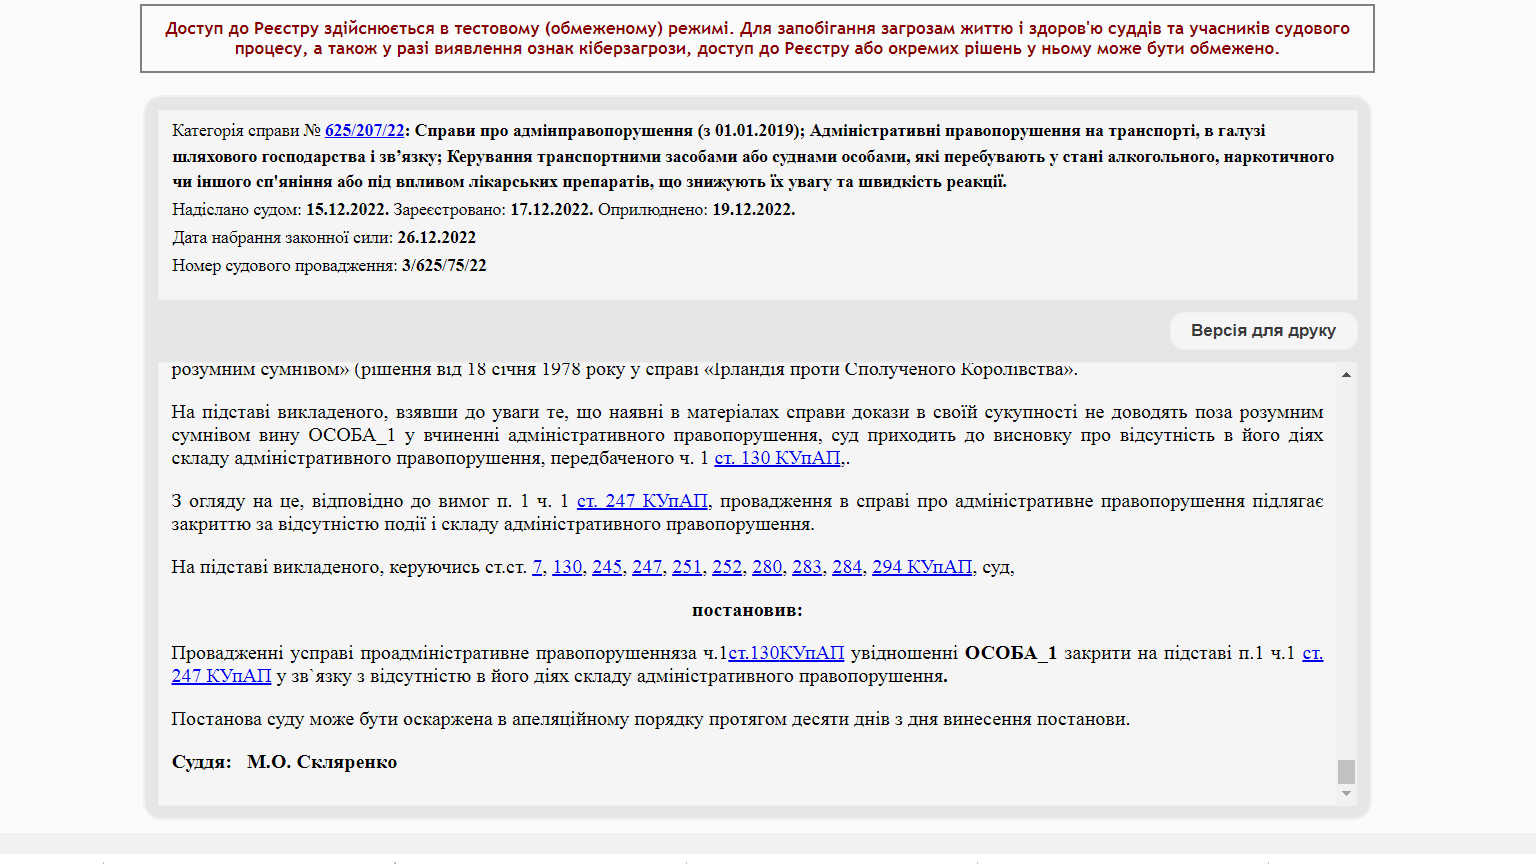
Task: Open case number 625/207/22 link
Action: point(364,130)
